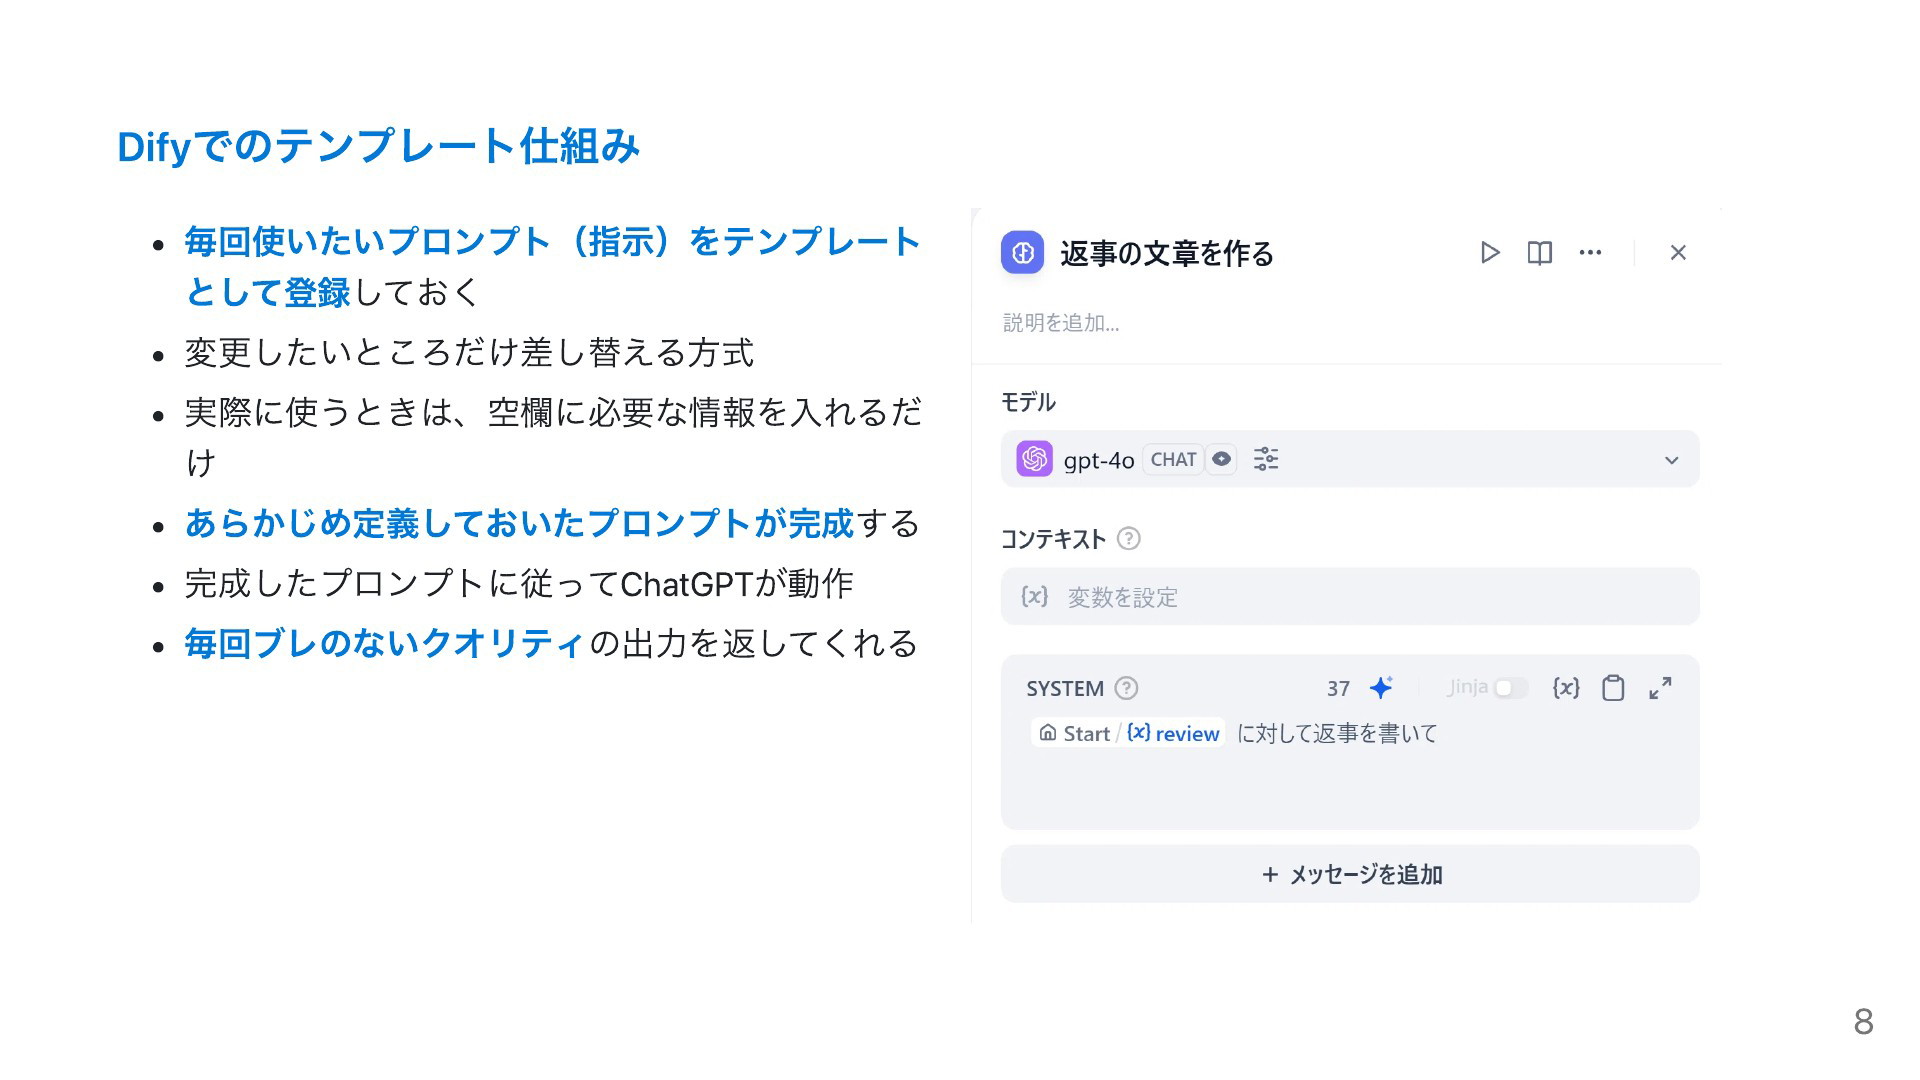Click the character count 37

click(1338, 688)
